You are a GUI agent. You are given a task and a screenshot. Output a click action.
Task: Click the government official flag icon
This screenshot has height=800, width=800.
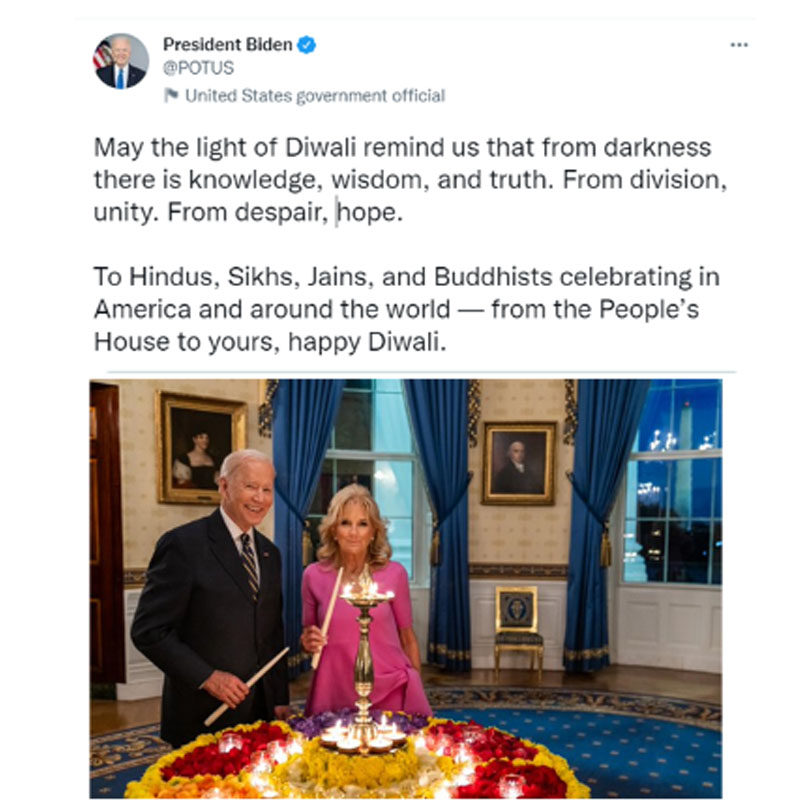(171, 95)
